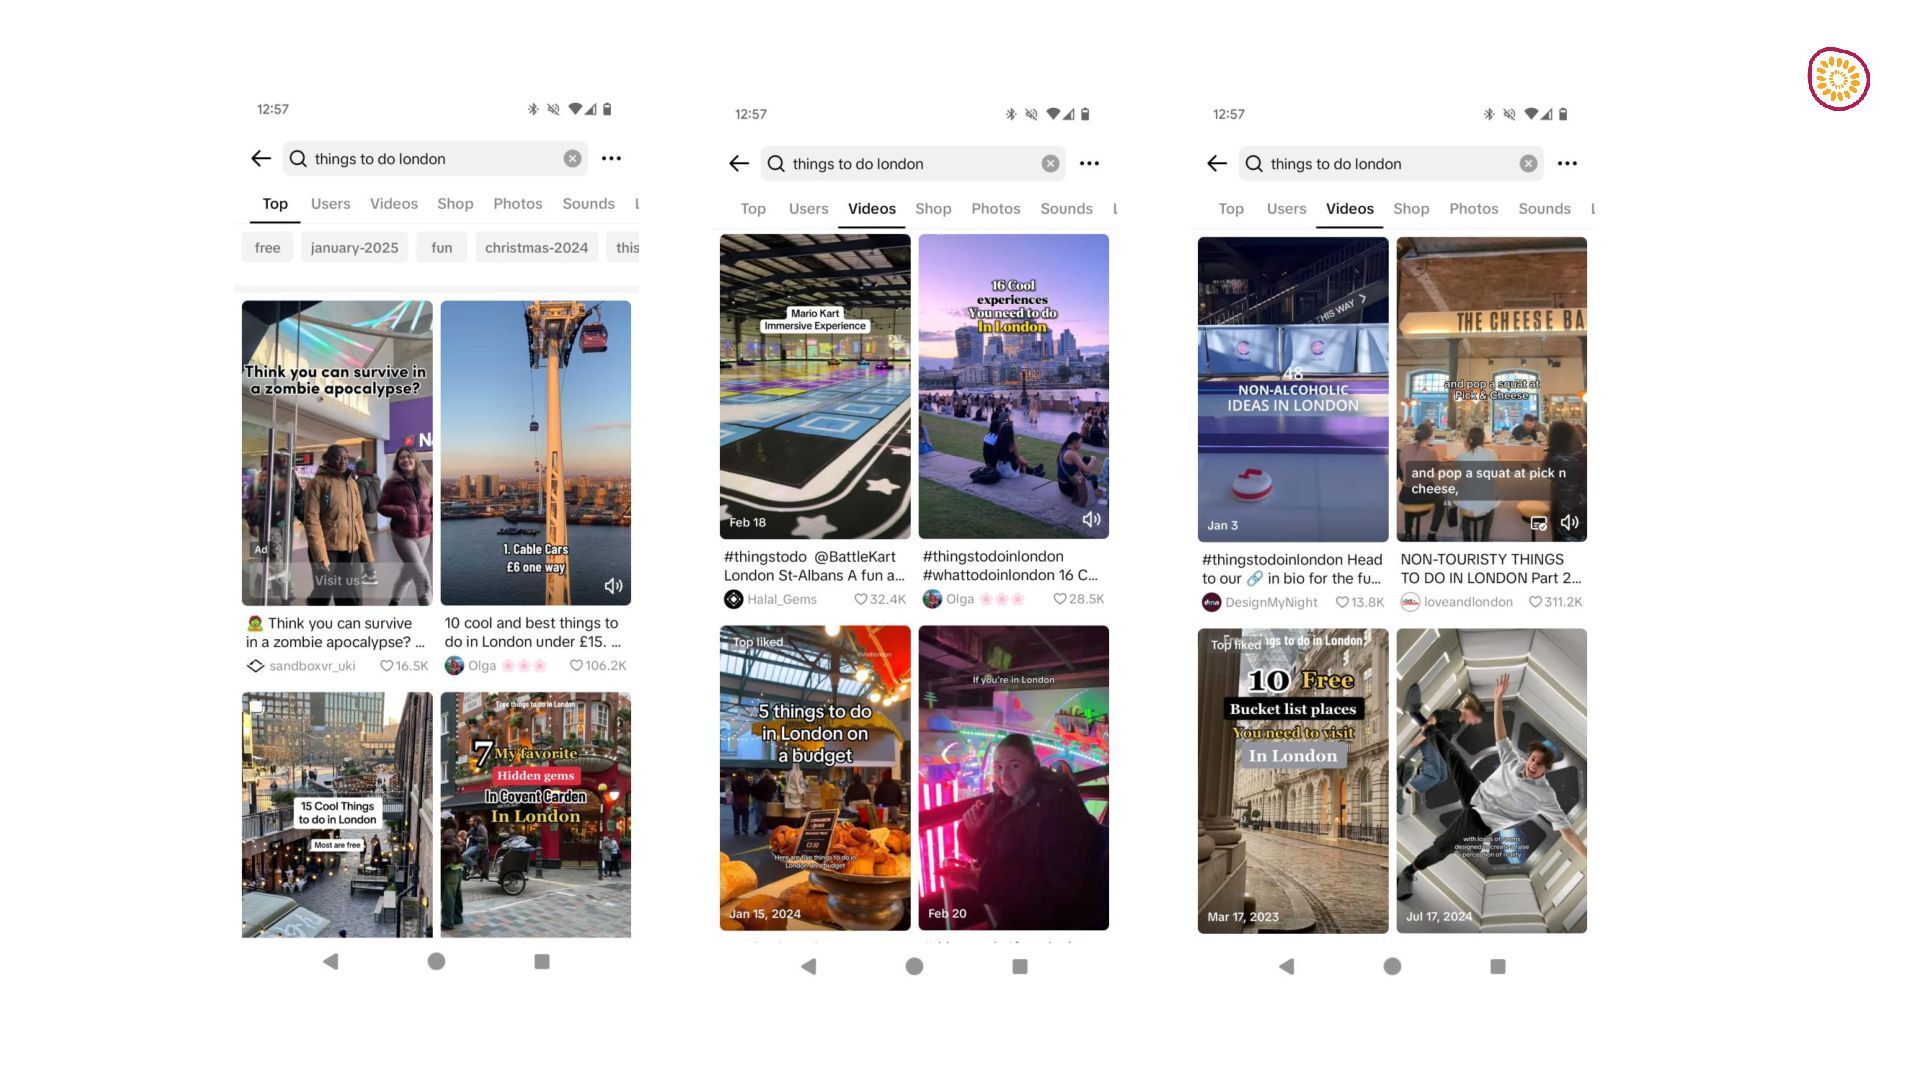This screenshot has height=1080, width=1920.
Task: Tap 'Visit us' on zombie apocalypse ad
Action: click(x=338, y=580)
